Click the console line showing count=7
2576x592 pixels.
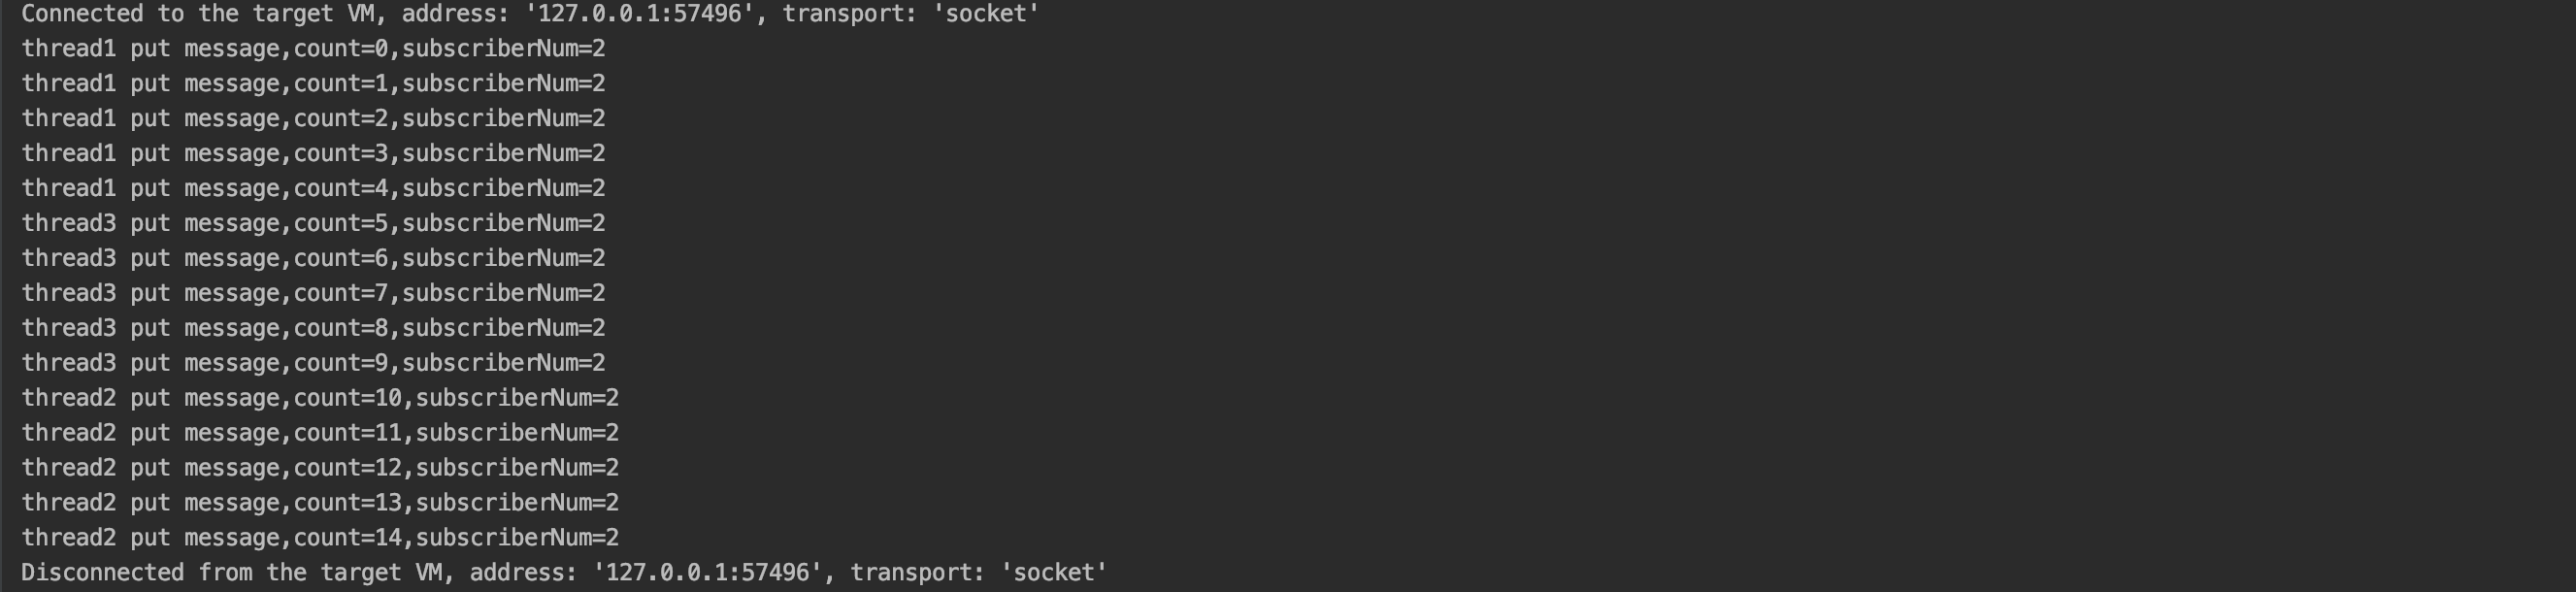point(313,294)
